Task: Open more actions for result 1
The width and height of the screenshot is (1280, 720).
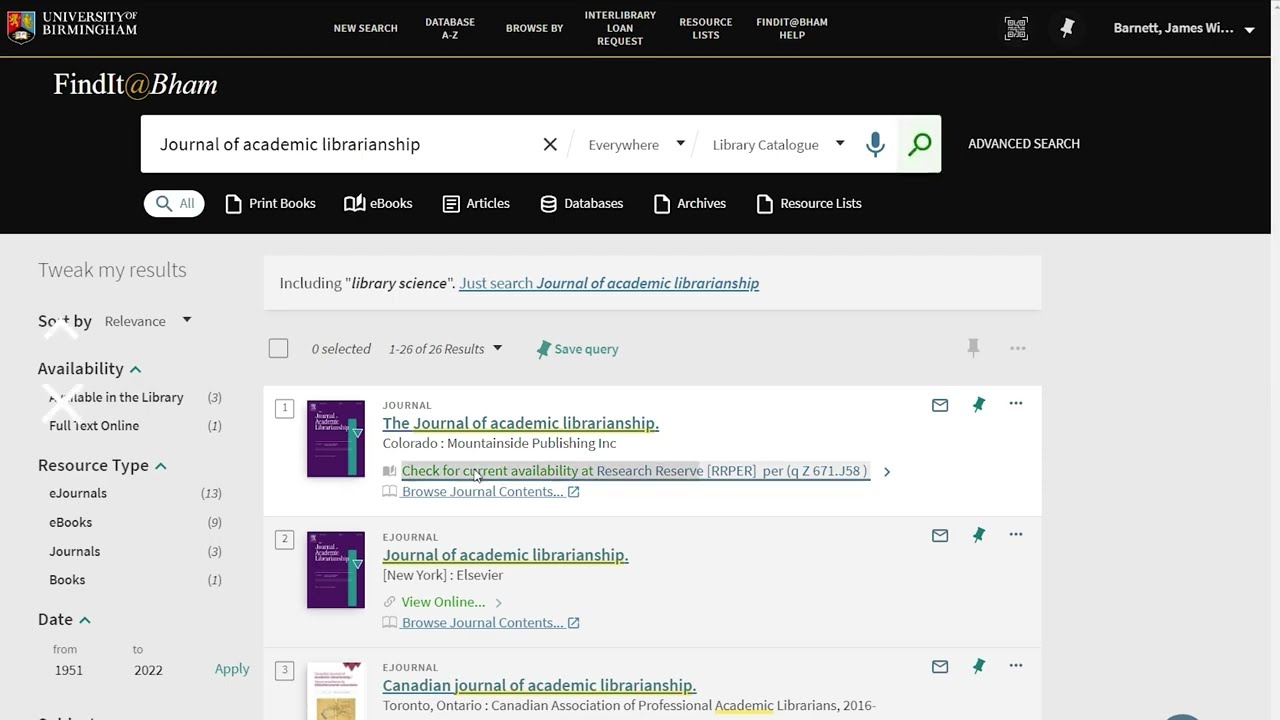Action: coord(1016,404)
